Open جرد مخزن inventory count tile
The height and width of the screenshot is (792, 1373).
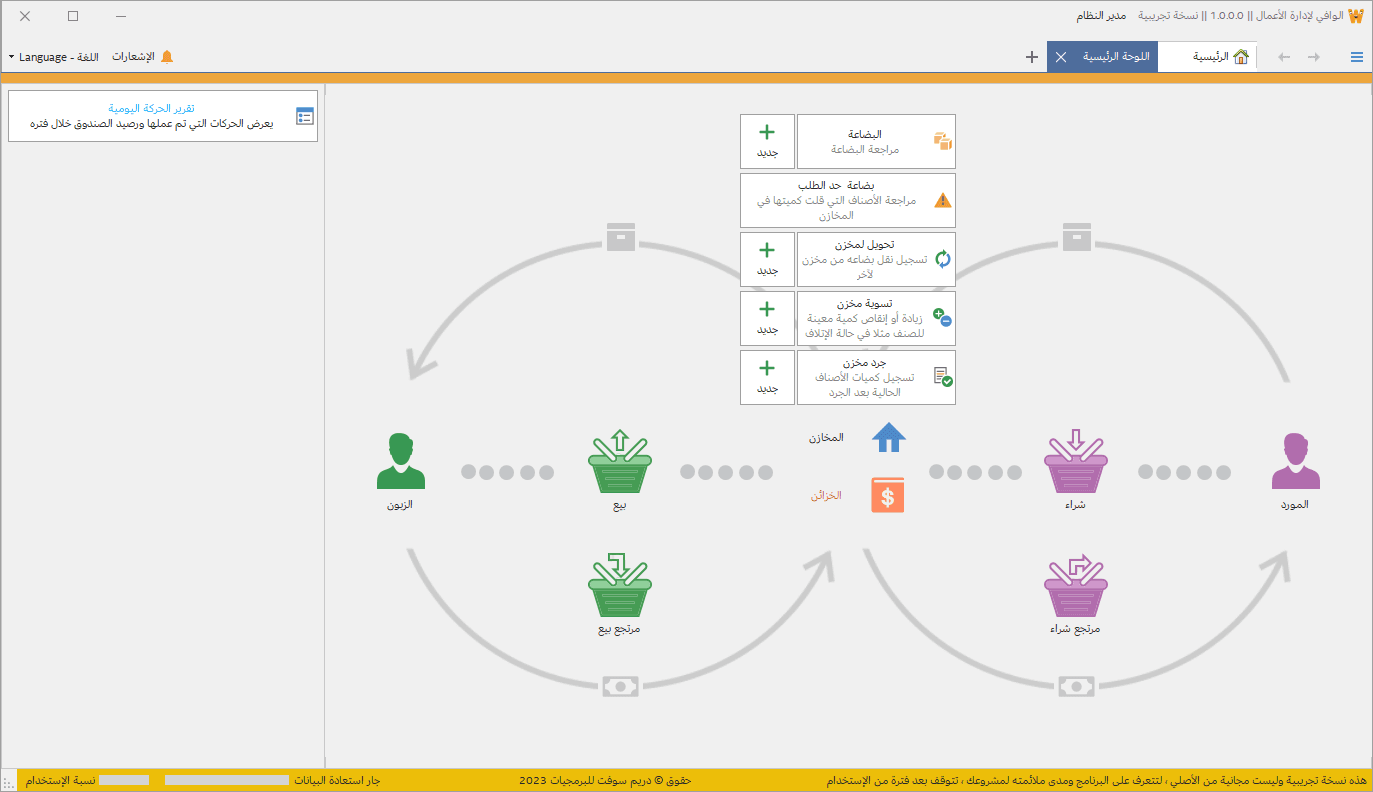[876, 377]
